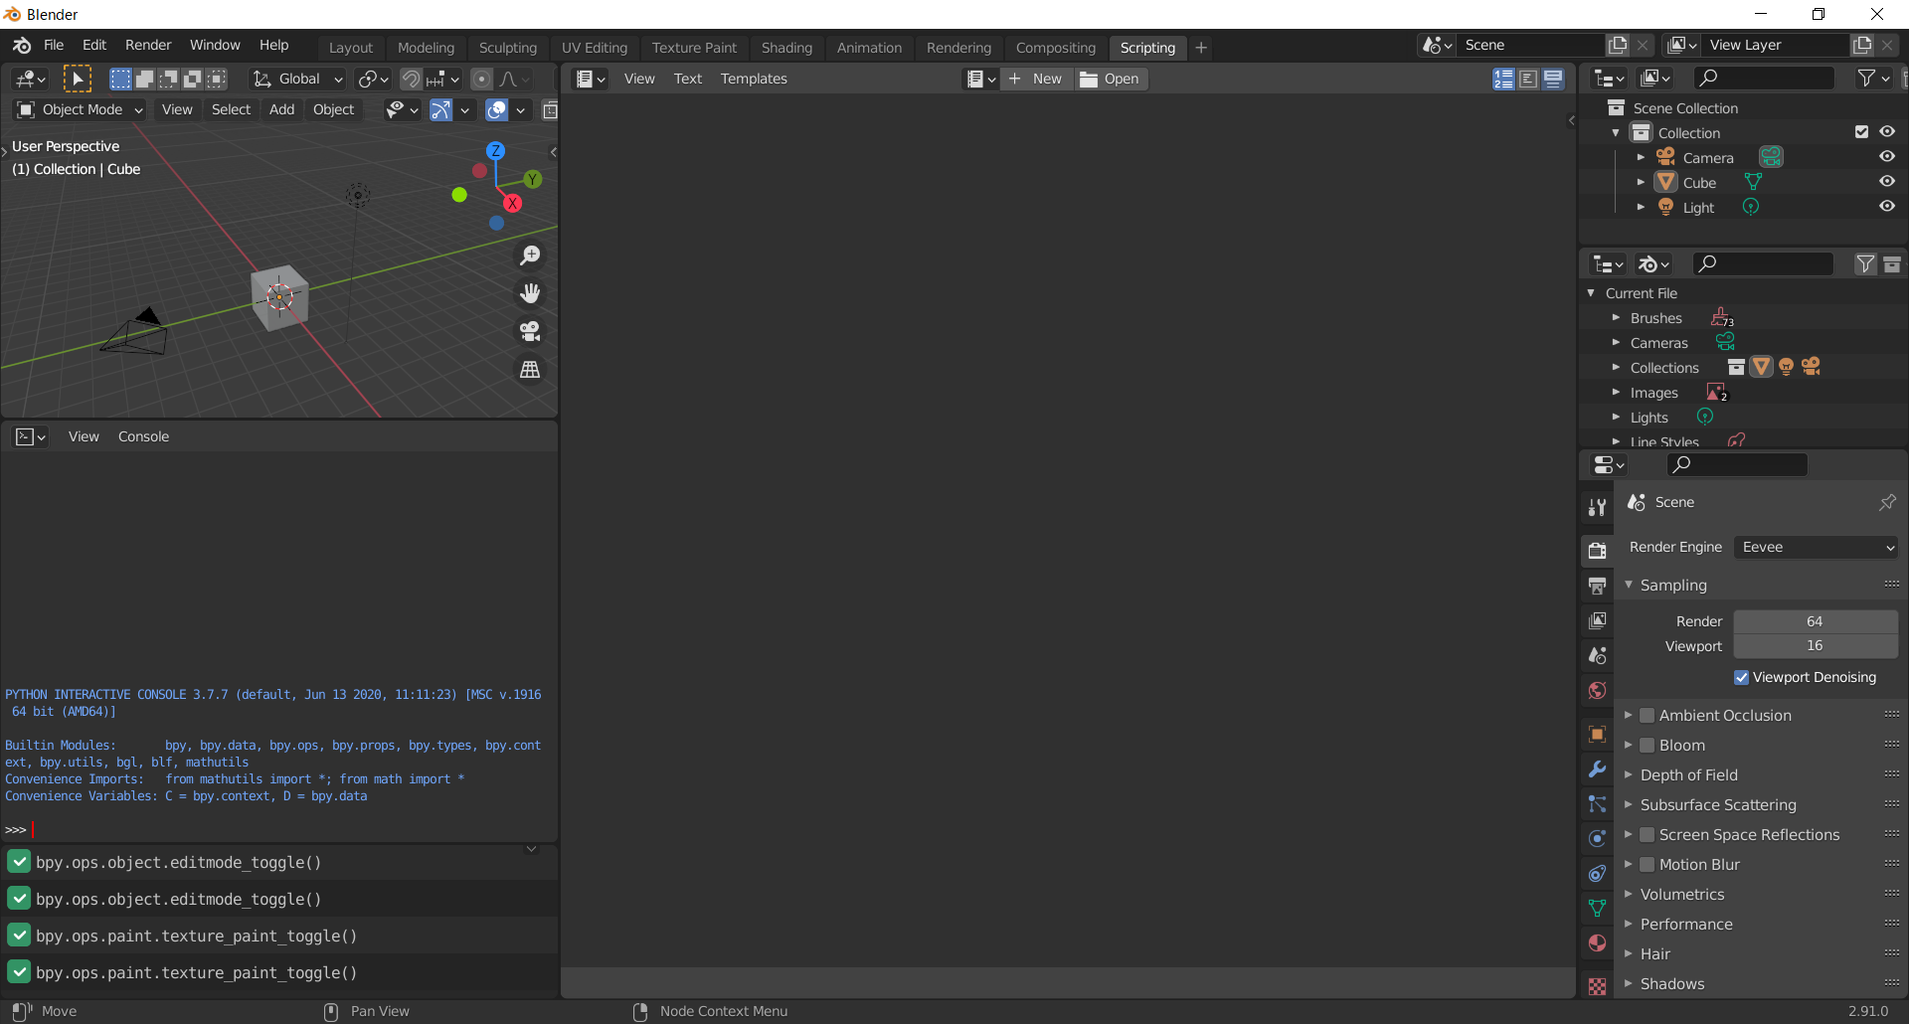
Task: Enable Motion Blur checkbox
Action: pos(1647,865)
